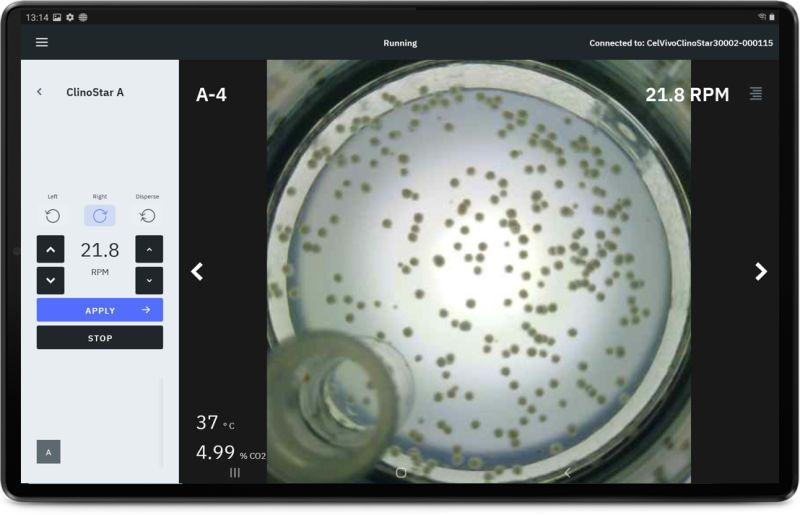Tap image notification icon in status bar
This screenshot has height=515, width=800.
click(57, 17)
